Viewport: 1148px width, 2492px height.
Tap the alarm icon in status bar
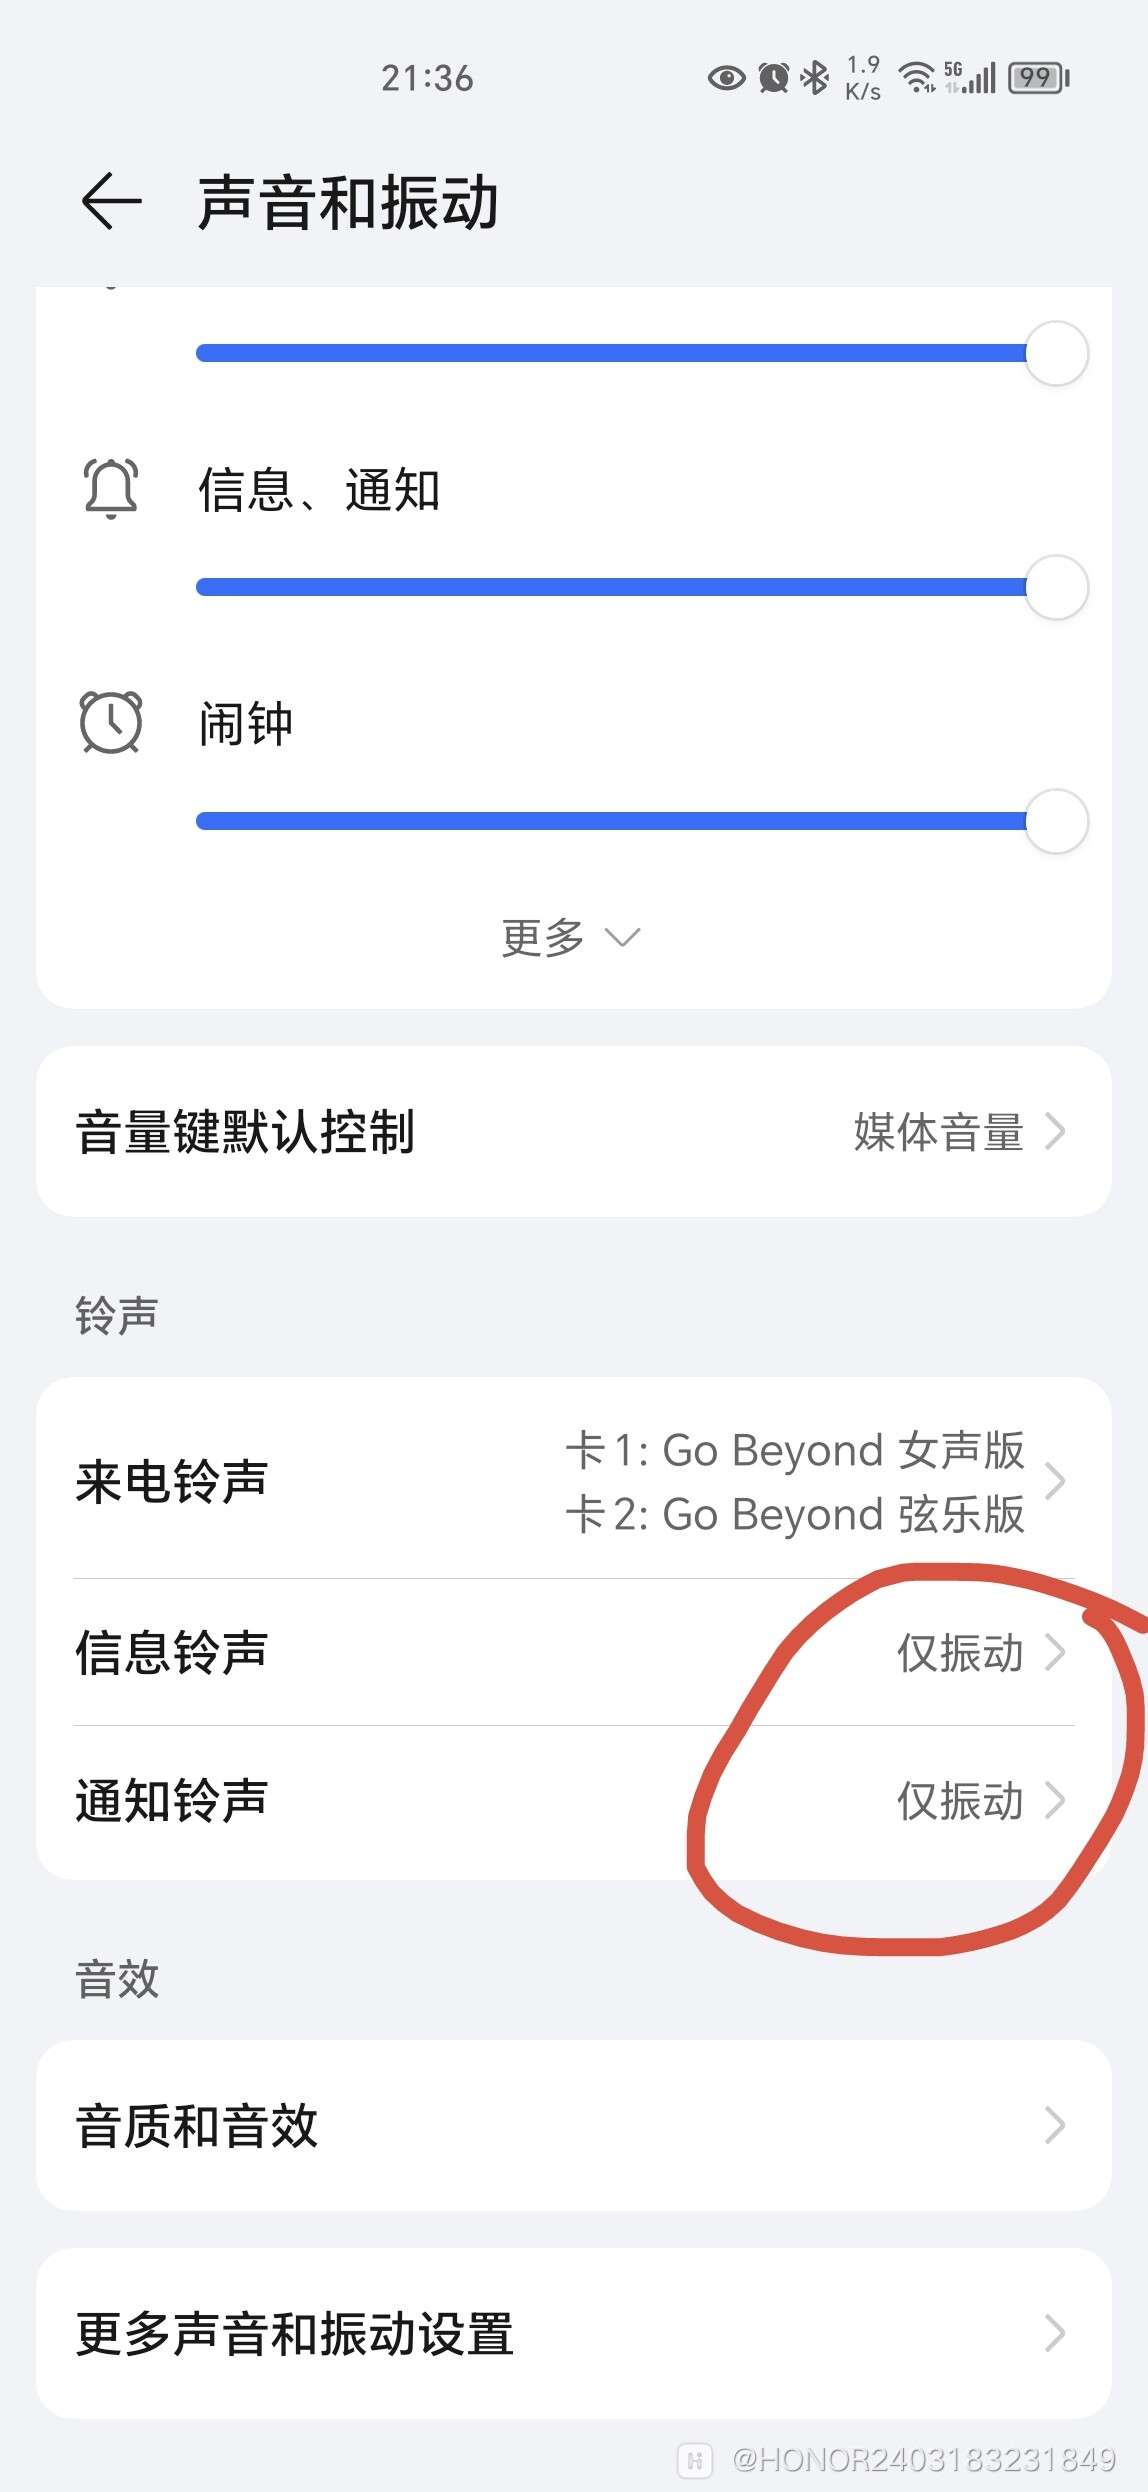(x=774, y=78)
